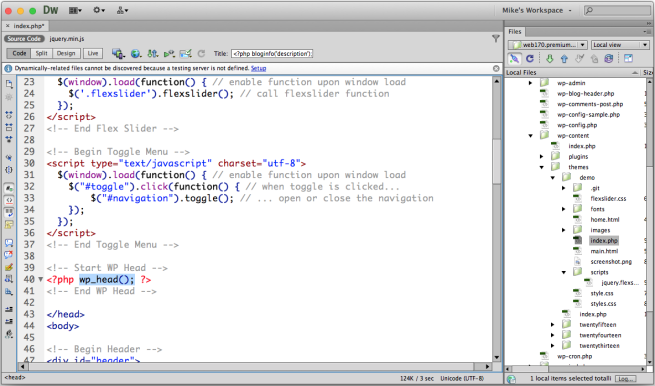Dismiss the info bar with its X icon
This screenshot has height=386, width=655.
pyautogui.click(x=496, y=68)
